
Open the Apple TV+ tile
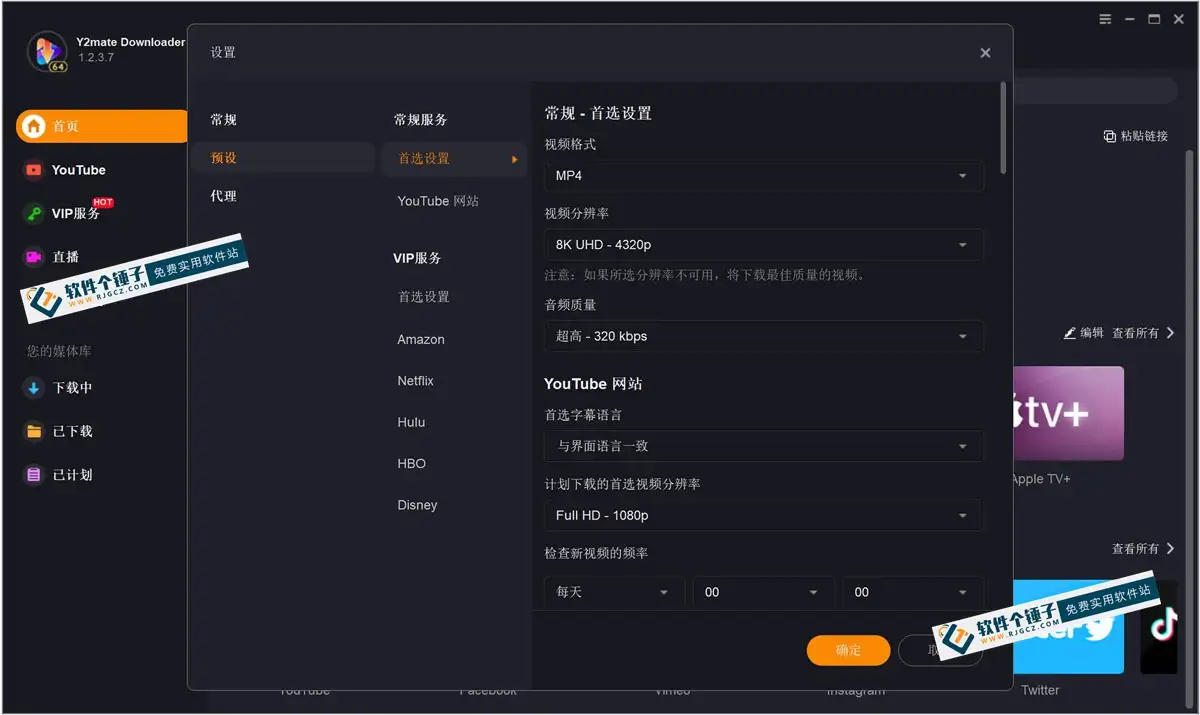[x=1069, y=413]
